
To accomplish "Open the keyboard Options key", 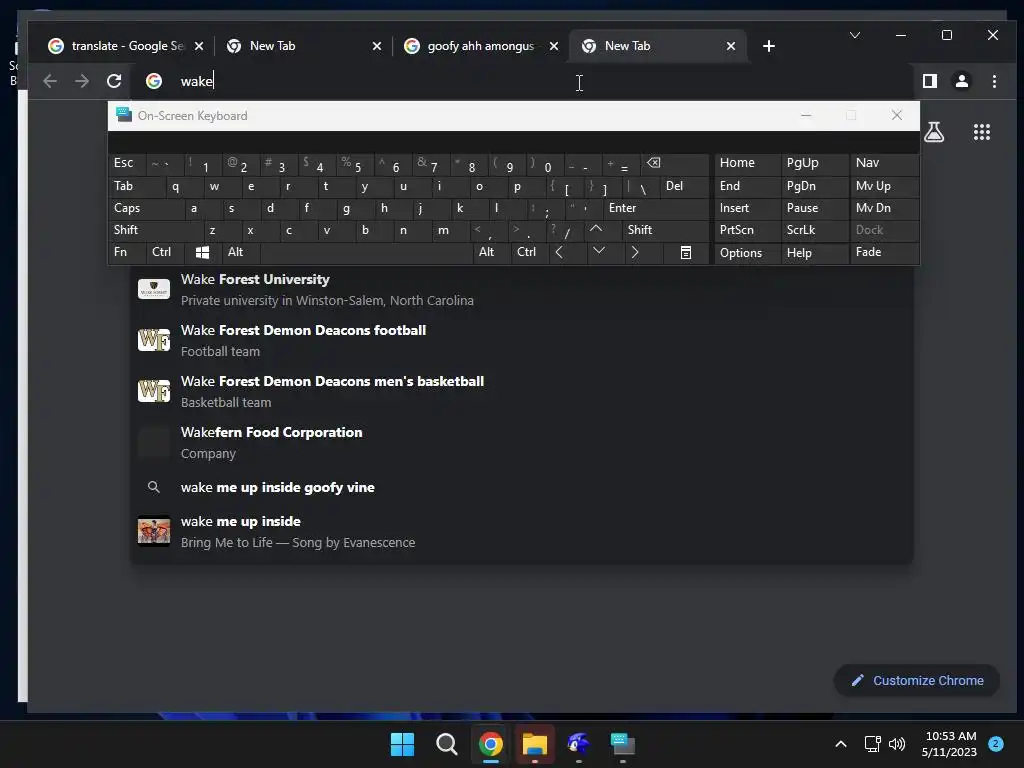I will click(747, 253).
